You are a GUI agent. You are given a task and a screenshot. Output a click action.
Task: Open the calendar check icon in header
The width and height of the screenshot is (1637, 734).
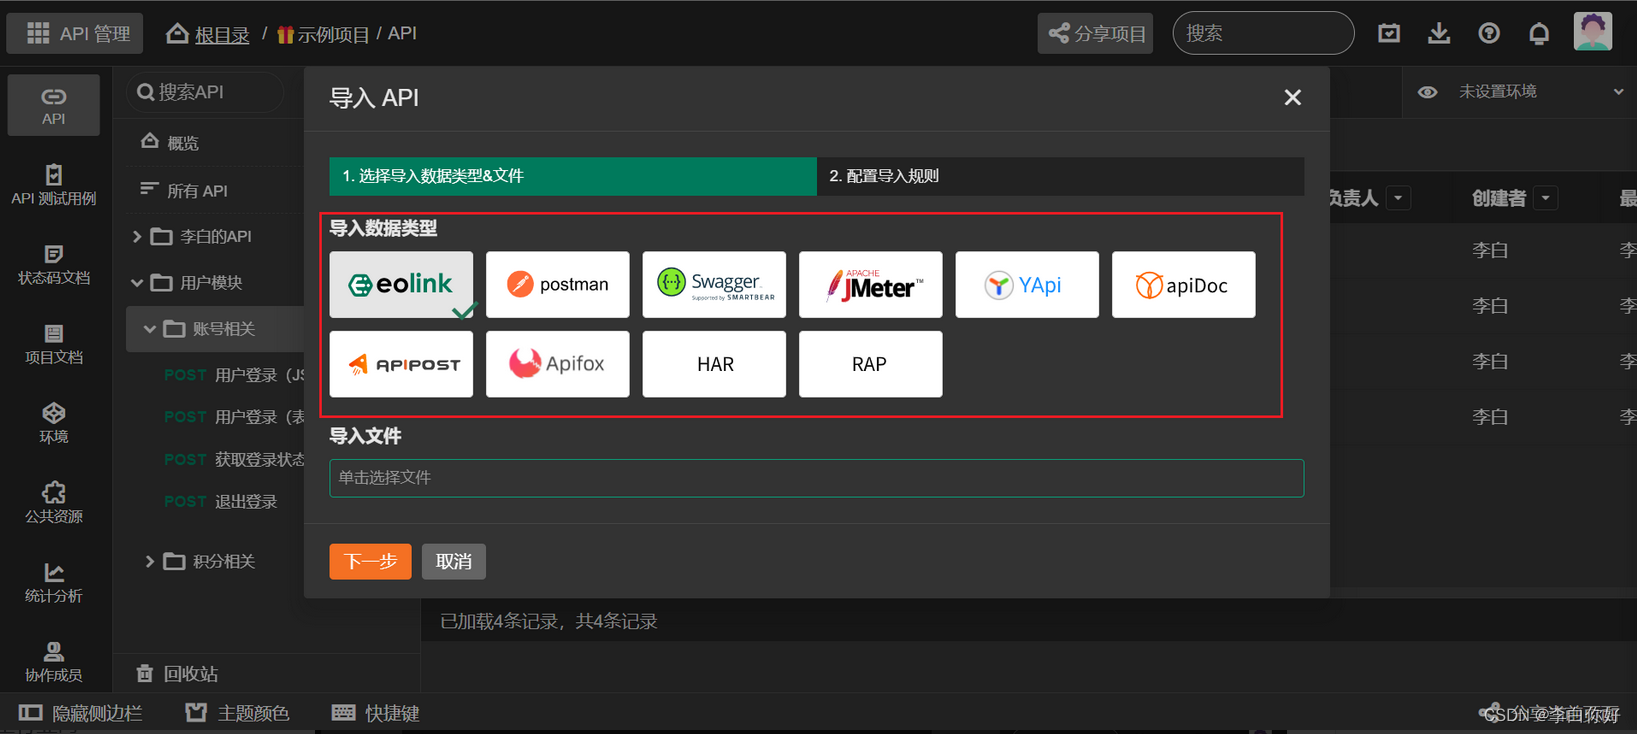coord(1389,34)
